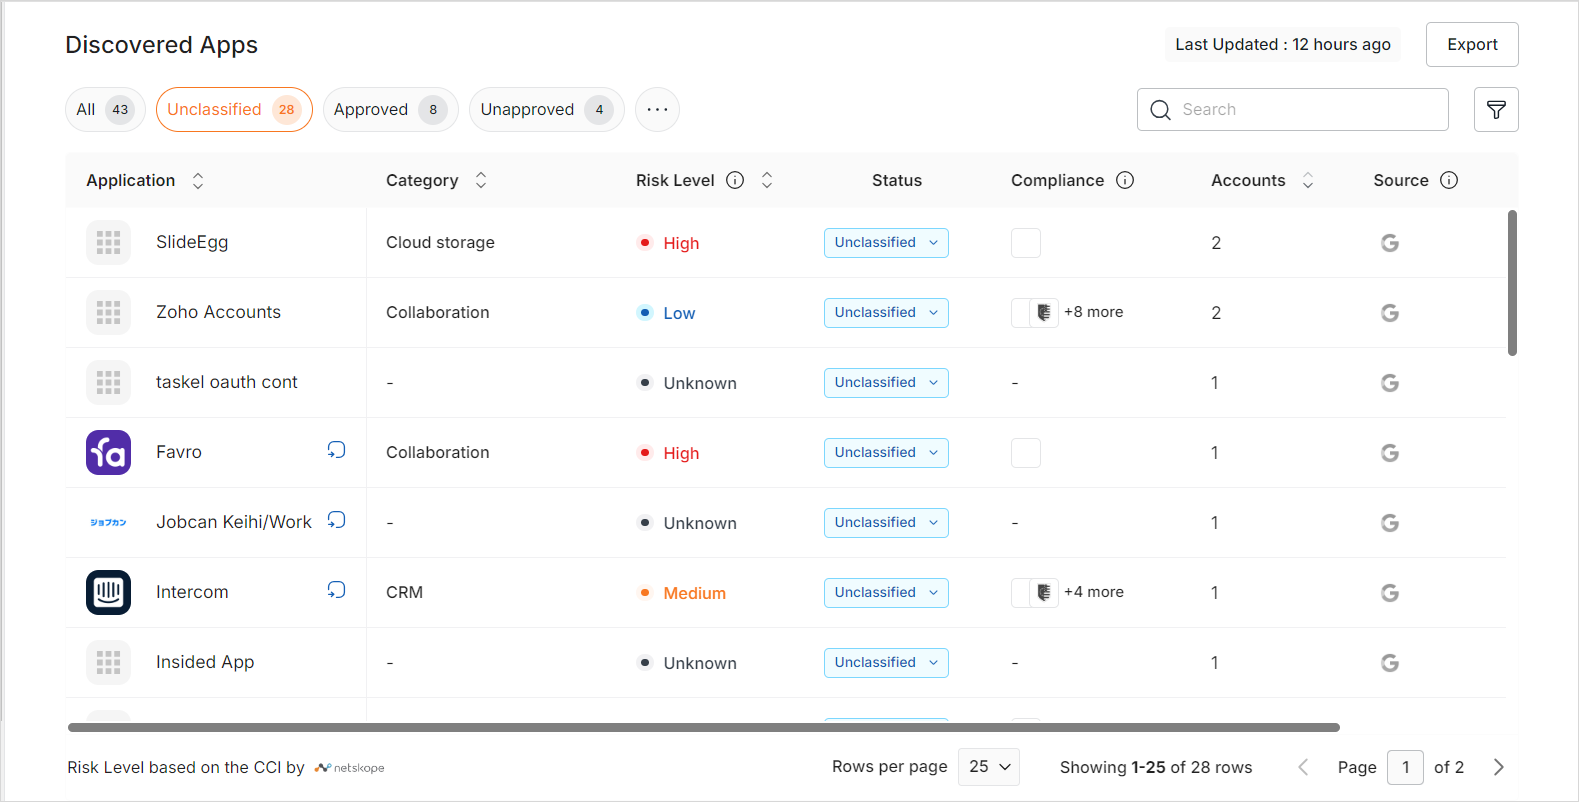
Task: Click the Jobcan Keihi/Work application name
Action: click(234, 522)
